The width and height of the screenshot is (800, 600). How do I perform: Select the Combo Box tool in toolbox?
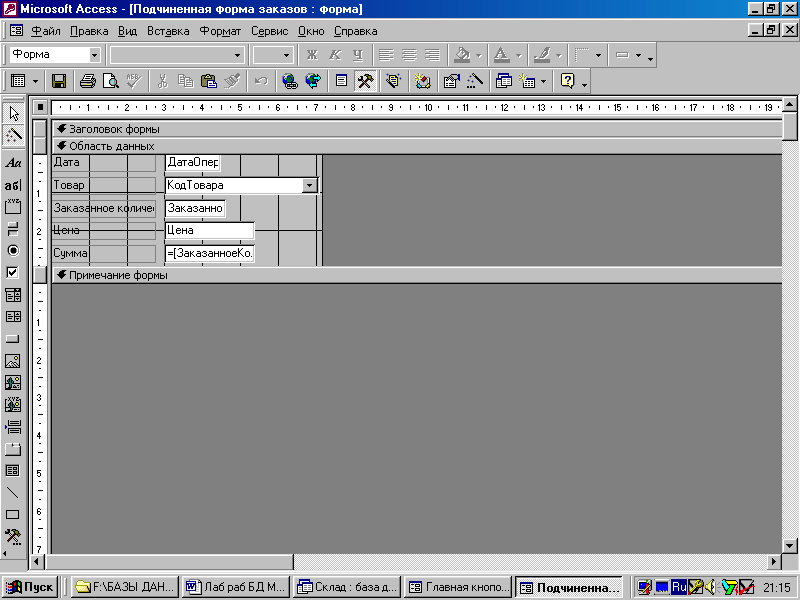[x=13, y=295]
